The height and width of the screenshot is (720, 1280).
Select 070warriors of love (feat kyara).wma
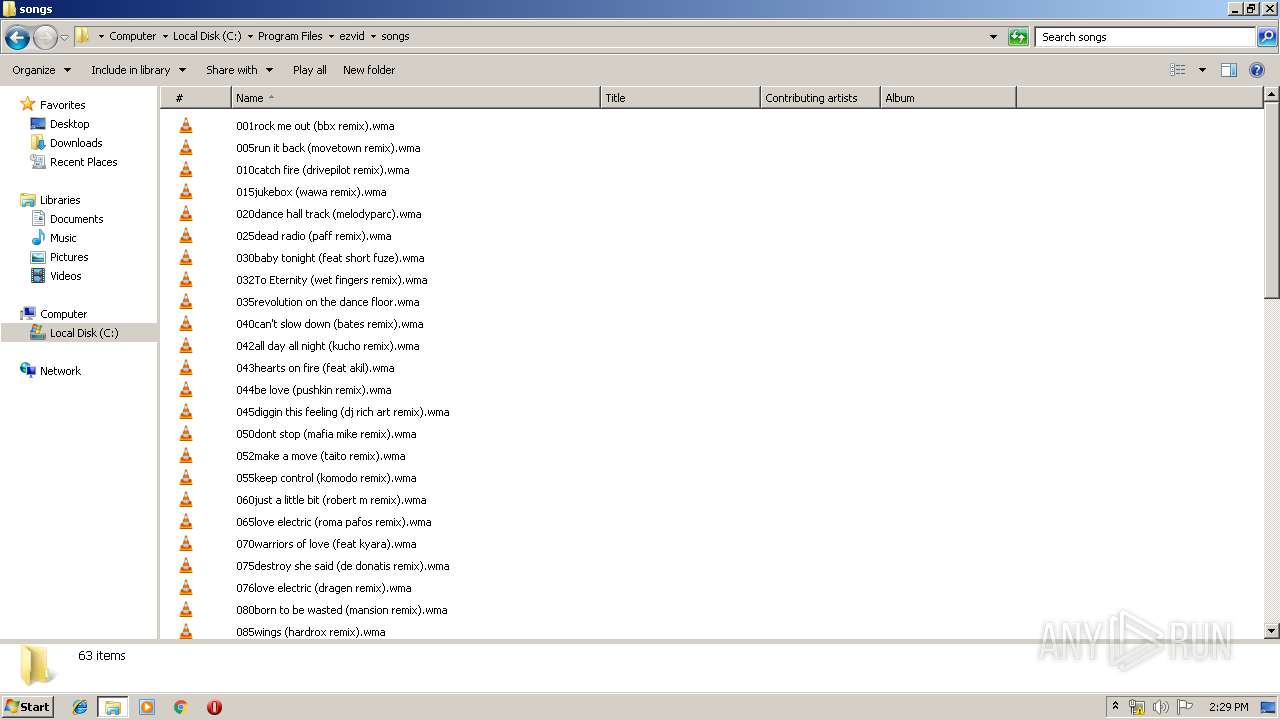[326, 544]
